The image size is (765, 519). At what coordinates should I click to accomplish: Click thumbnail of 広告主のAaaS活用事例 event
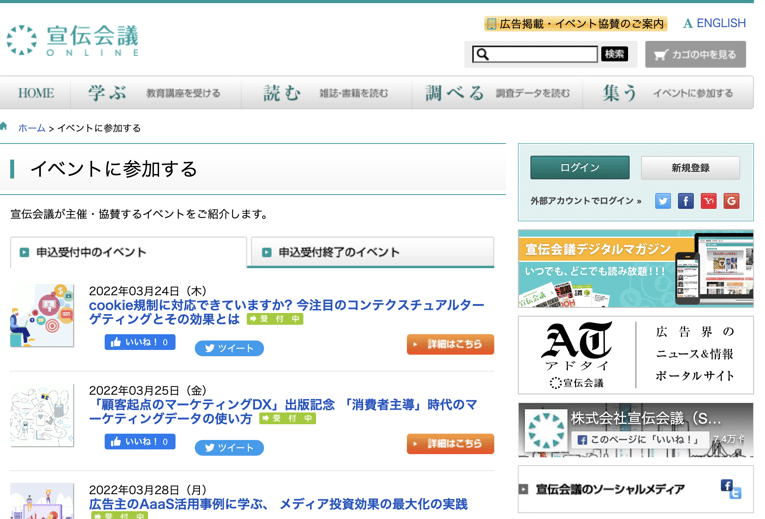click(42, 501)
